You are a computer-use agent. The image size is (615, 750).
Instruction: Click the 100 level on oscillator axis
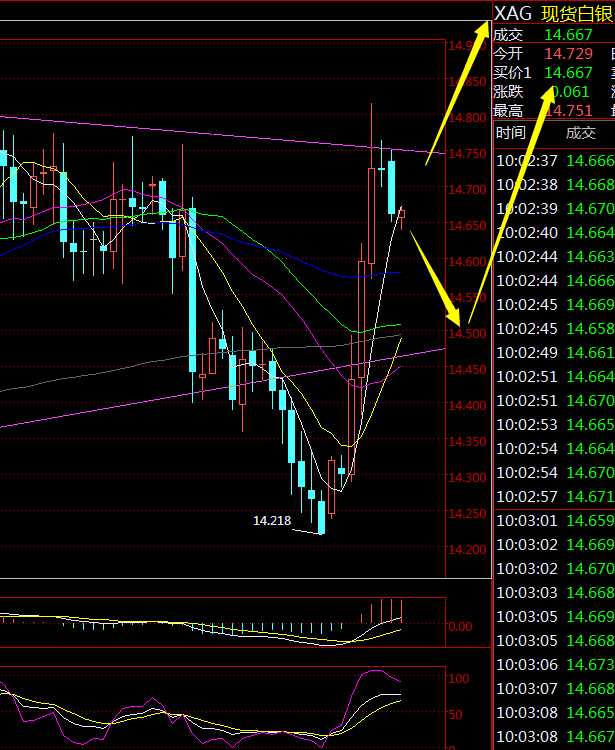(459, 678)
